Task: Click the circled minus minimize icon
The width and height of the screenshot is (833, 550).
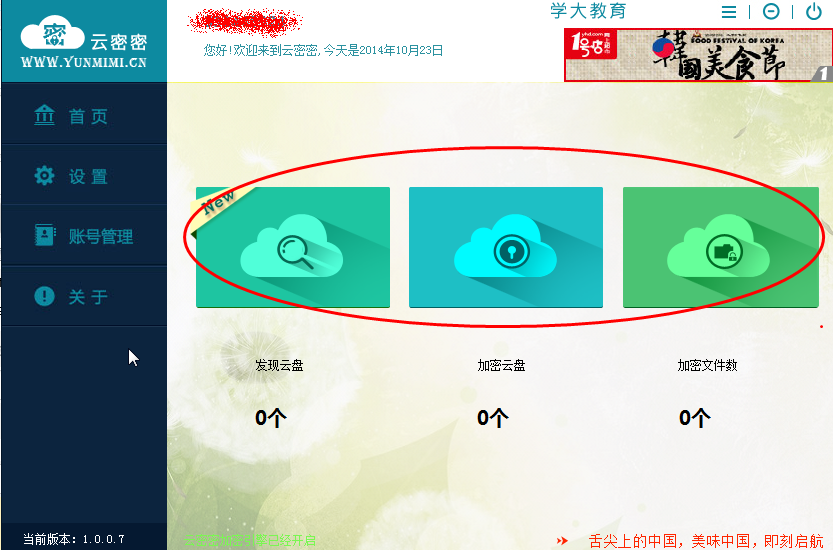Action: [x=771, y=11]
